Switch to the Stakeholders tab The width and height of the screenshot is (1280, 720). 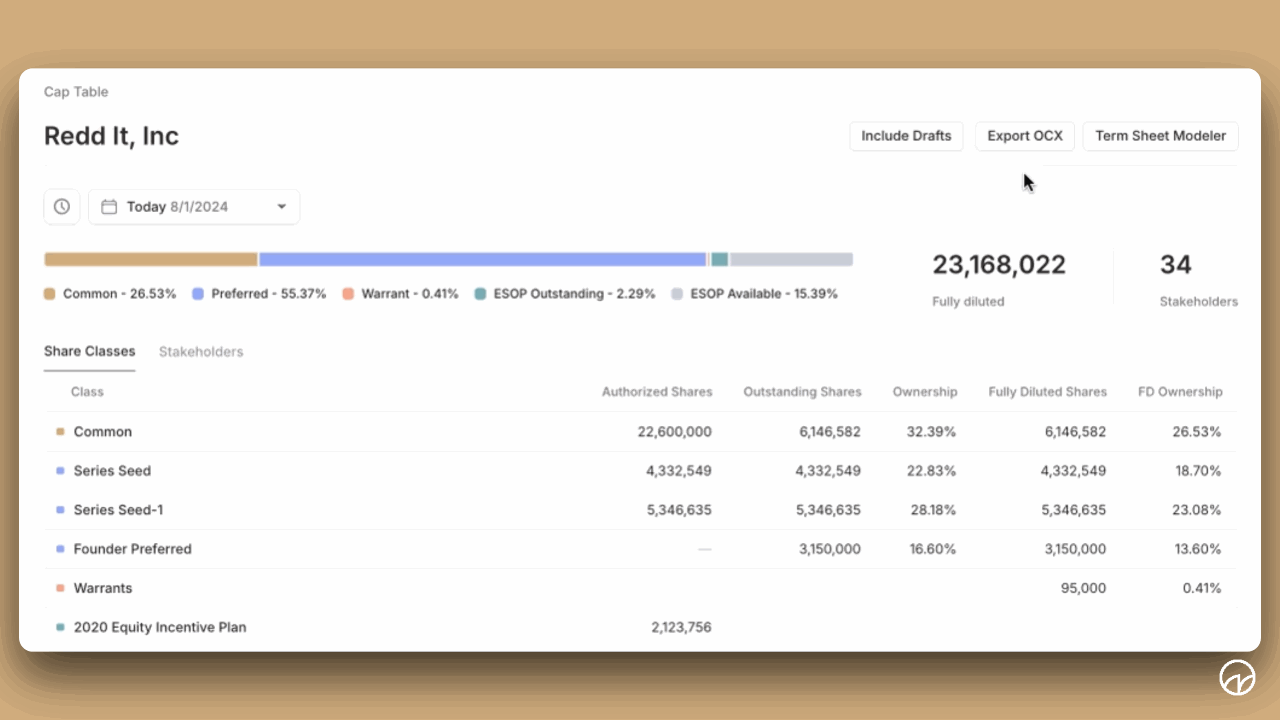(201, 352)
